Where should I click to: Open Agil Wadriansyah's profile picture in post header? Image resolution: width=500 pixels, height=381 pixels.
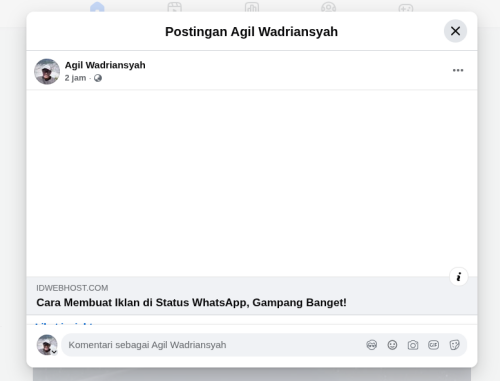[47, 71]
